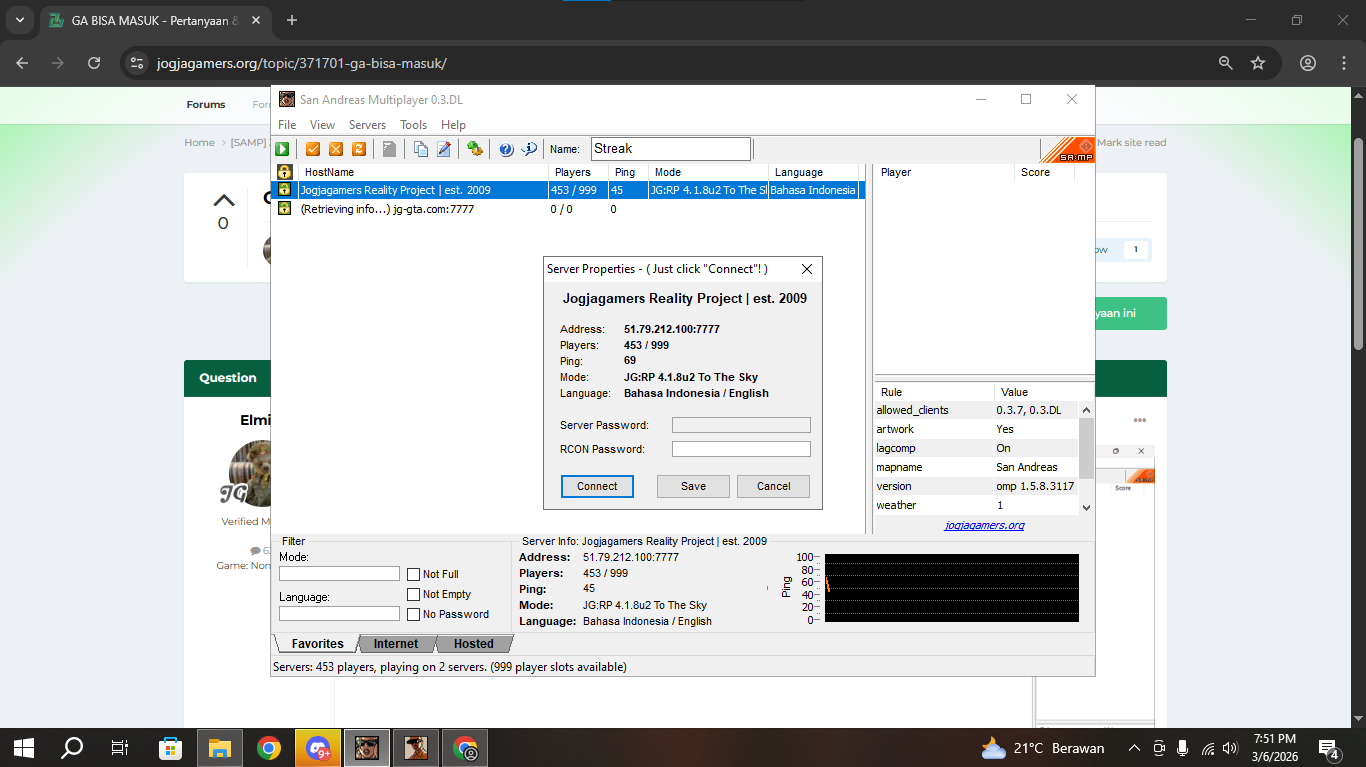1366x767 pixels.
Task: Bookmark this page with star icon
Action: click(1258, 63)
